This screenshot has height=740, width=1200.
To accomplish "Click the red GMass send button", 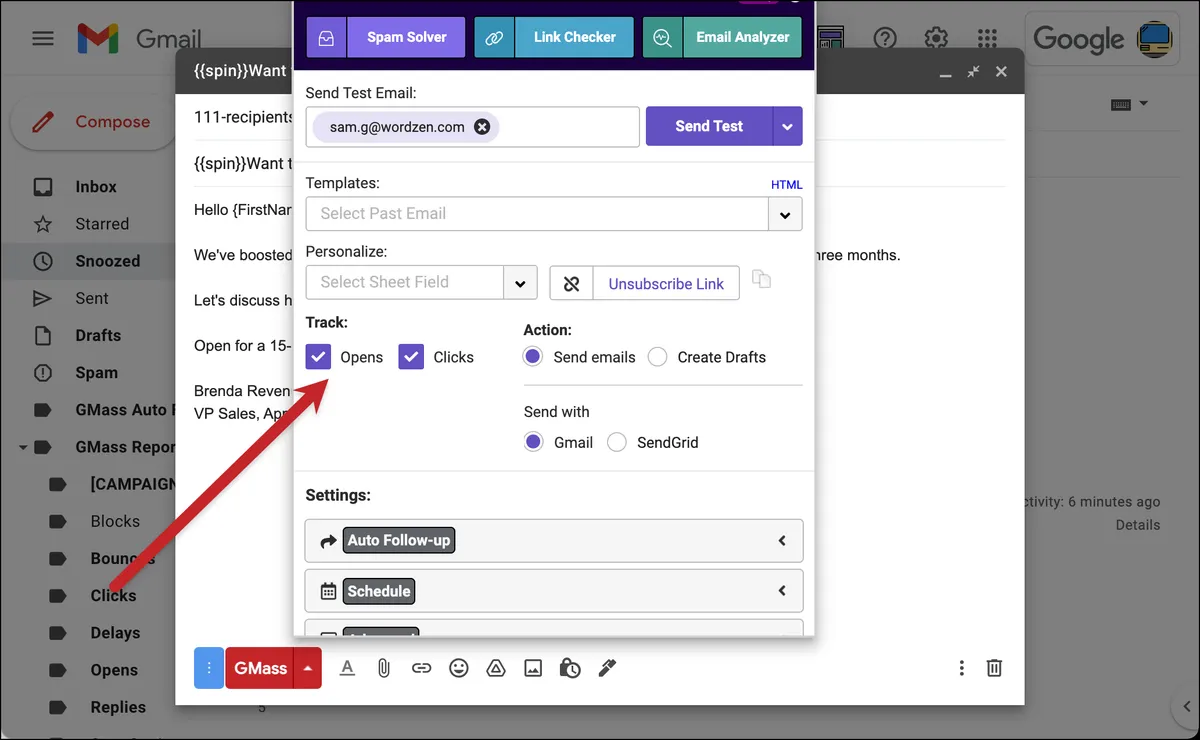I will [260, 668].
